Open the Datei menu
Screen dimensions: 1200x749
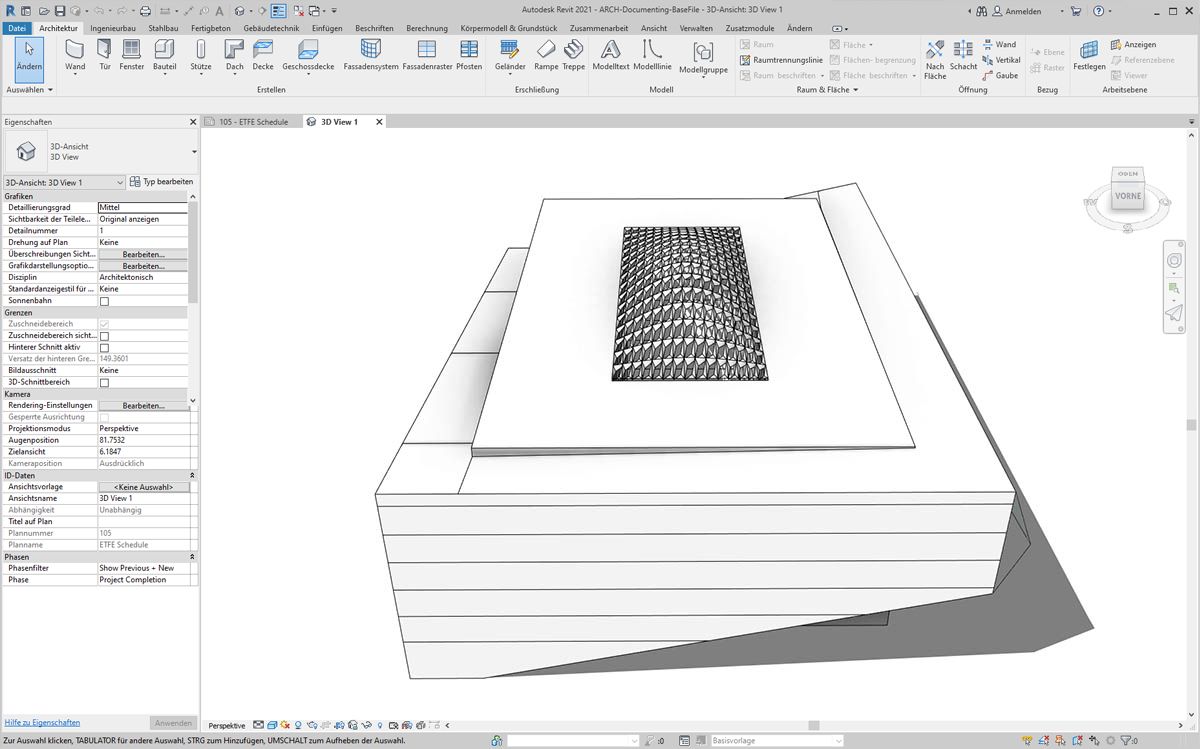[x=17, y=28]
